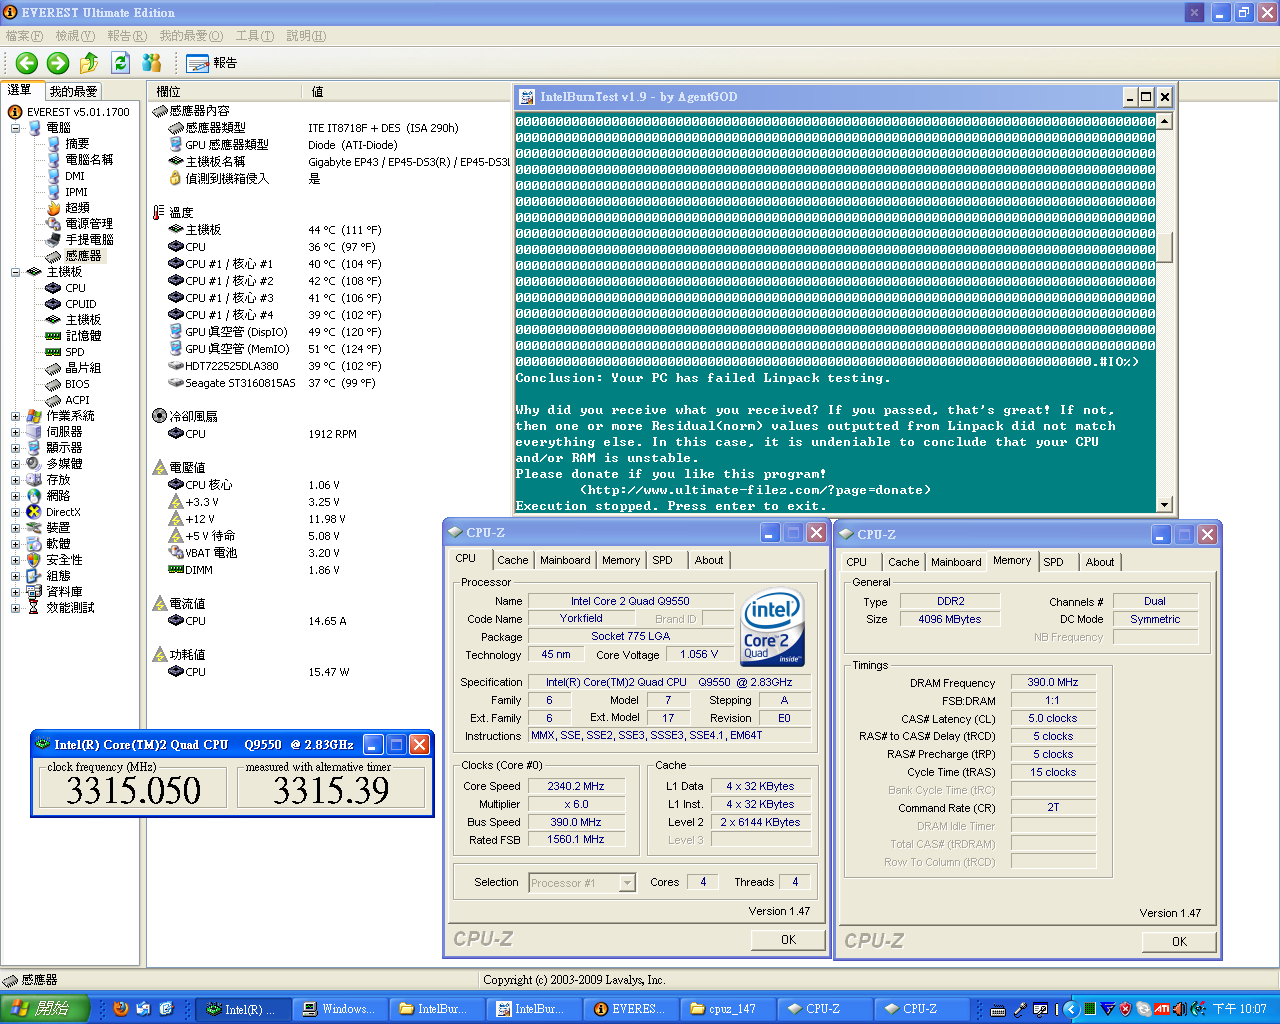The height and width of the screenshot is (1024, 1280).
Task: Click the DRAM Frequency 390.0 MHz field
Action: [1053, 682]
